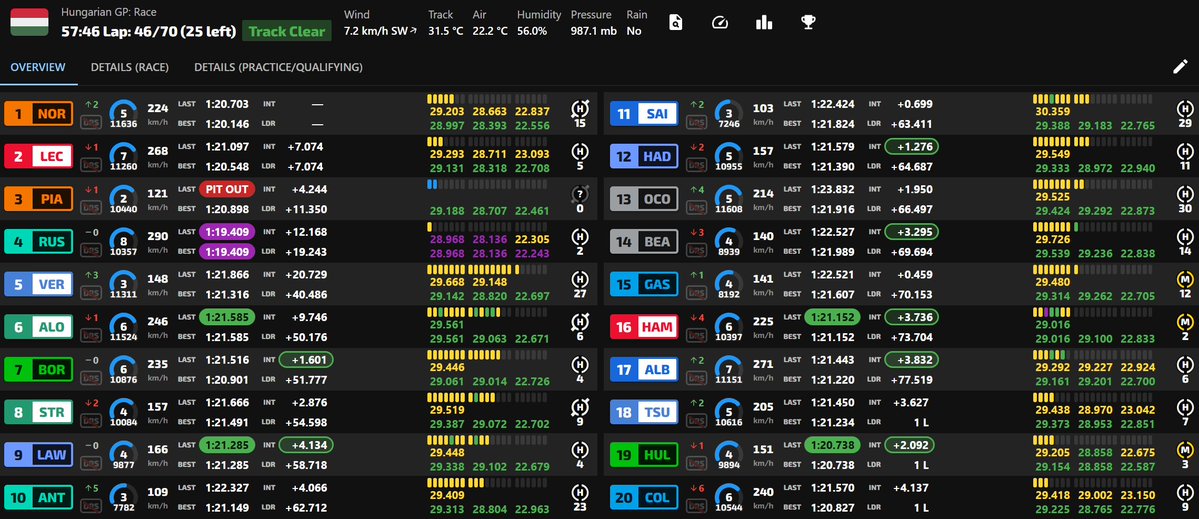The image size is (1199, 519).
Task: Click STR's hard tyre icon showing 9 laps
Action: (580, 408)
